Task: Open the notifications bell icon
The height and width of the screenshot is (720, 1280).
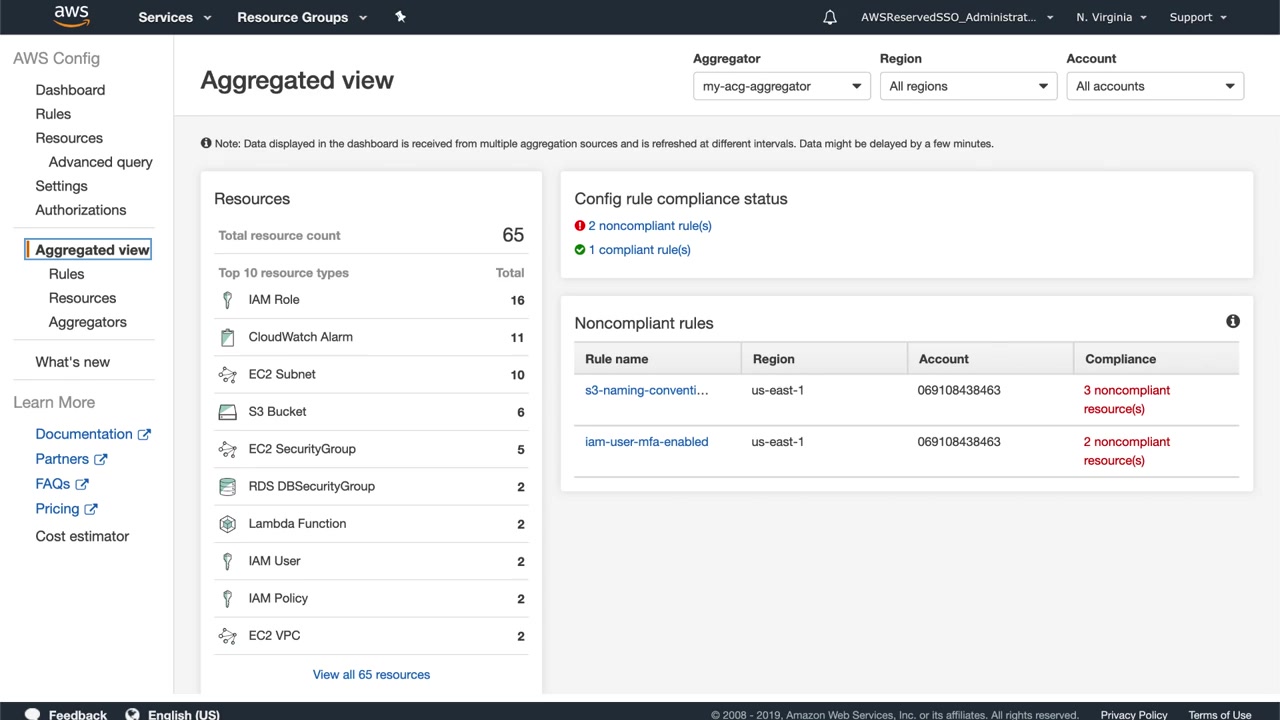Action: [x=829, y=17]
